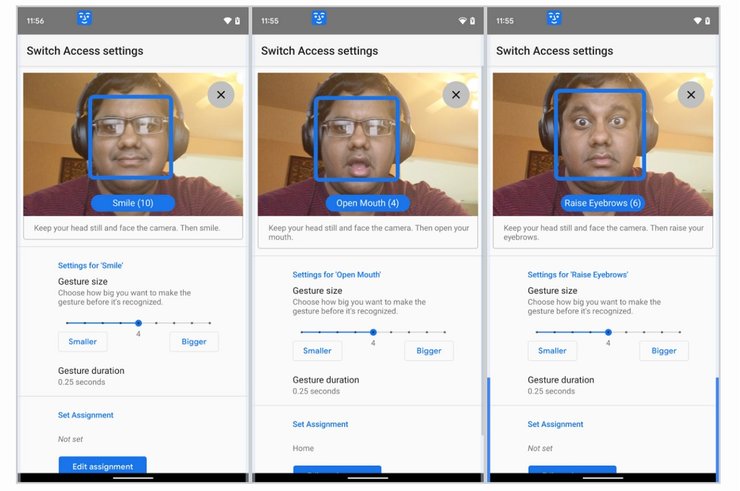Screen dimensions: 740x491
Task: Click Raise Eyebrows gesture size slider handle
Action: pyautogui.click(x=608, y=332)
